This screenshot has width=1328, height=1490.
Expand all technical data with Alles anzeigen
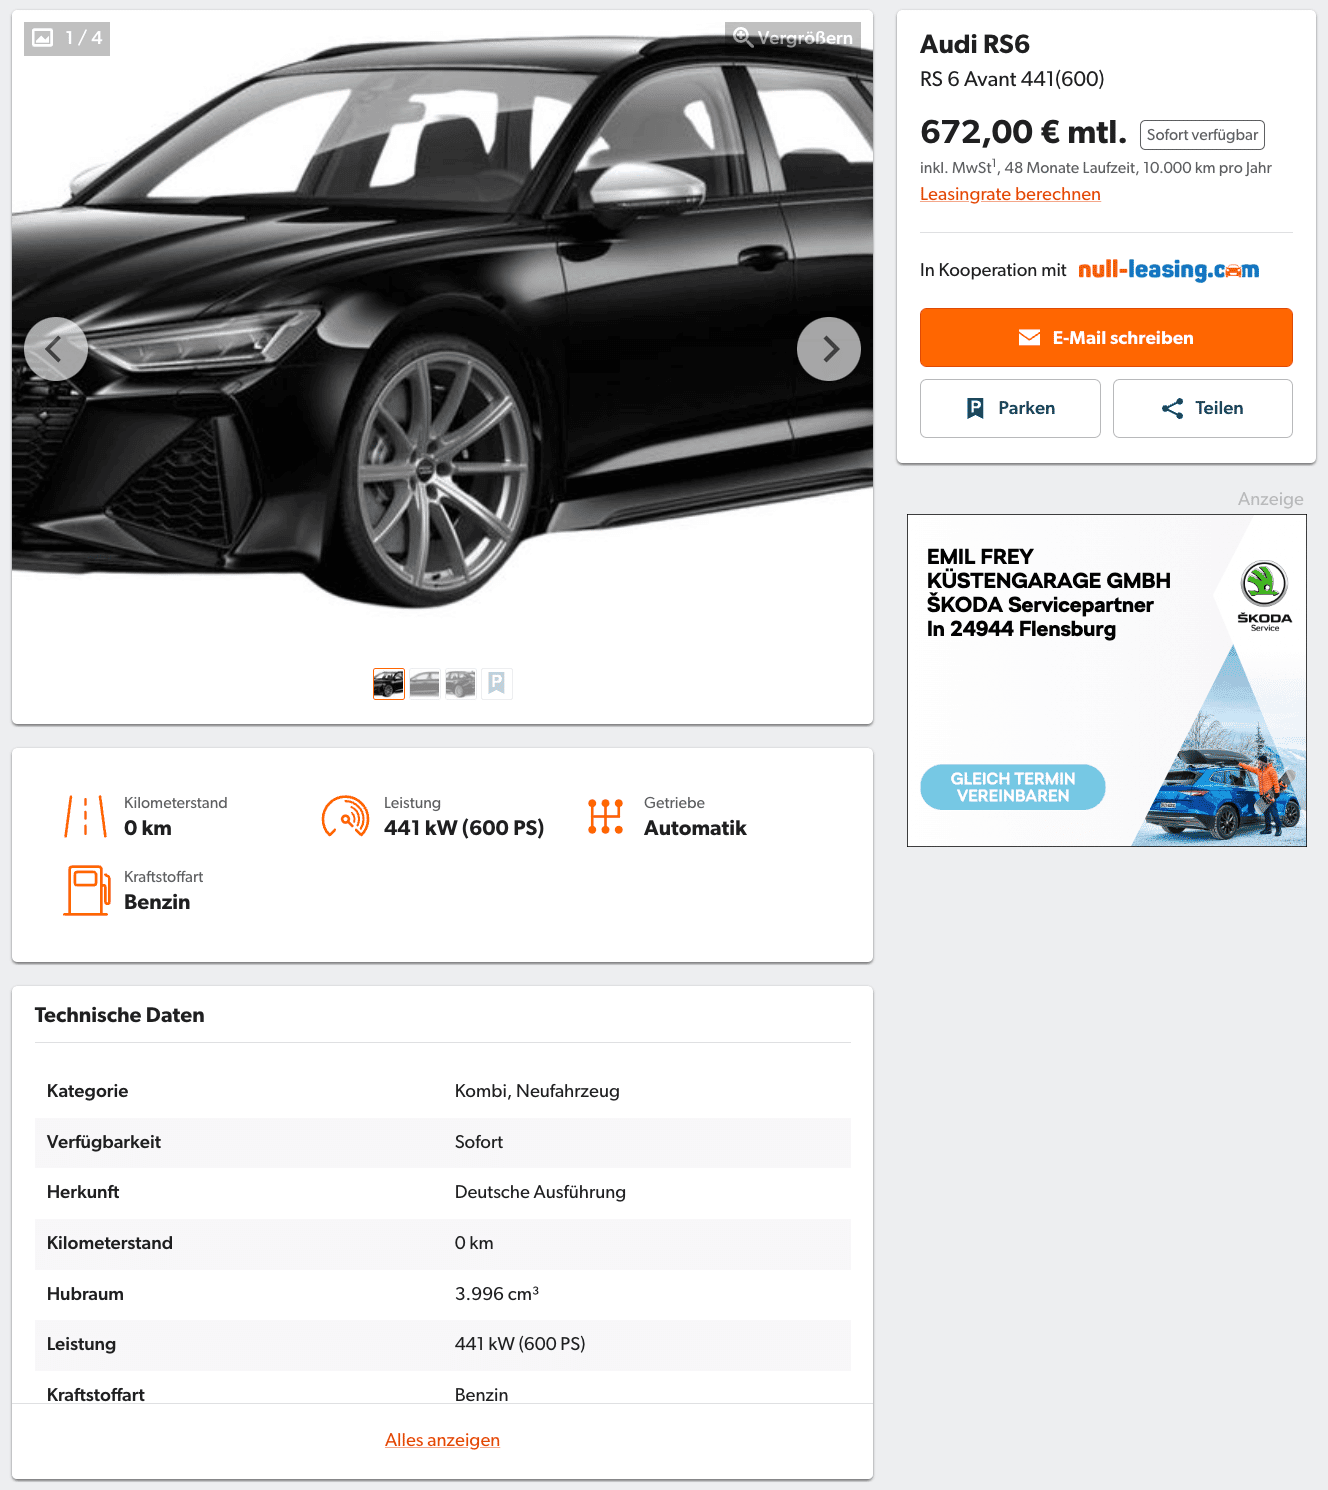pyautogui.click(x=442, y=1440)
